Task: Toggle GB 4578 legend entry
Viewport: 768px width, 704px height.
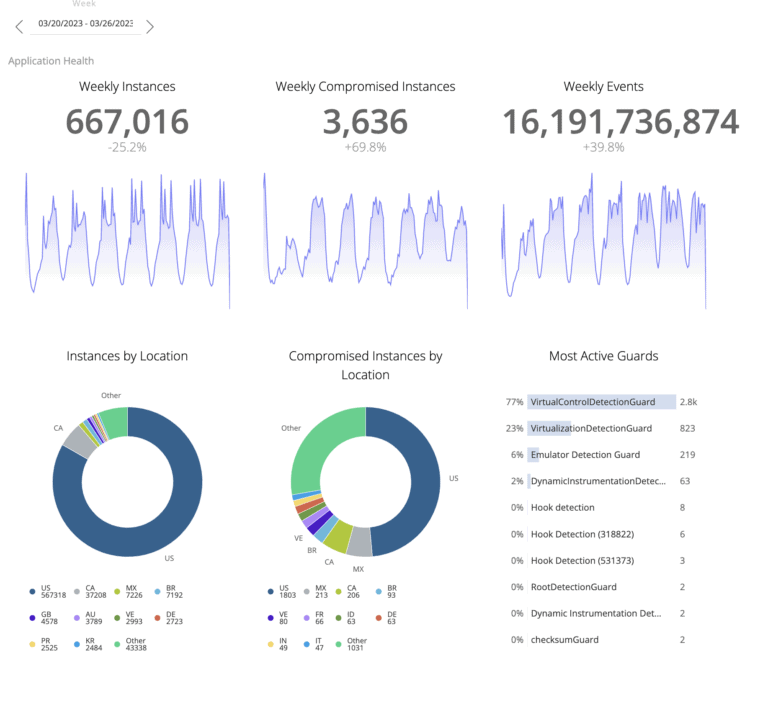Action: [x=44, y=618]
